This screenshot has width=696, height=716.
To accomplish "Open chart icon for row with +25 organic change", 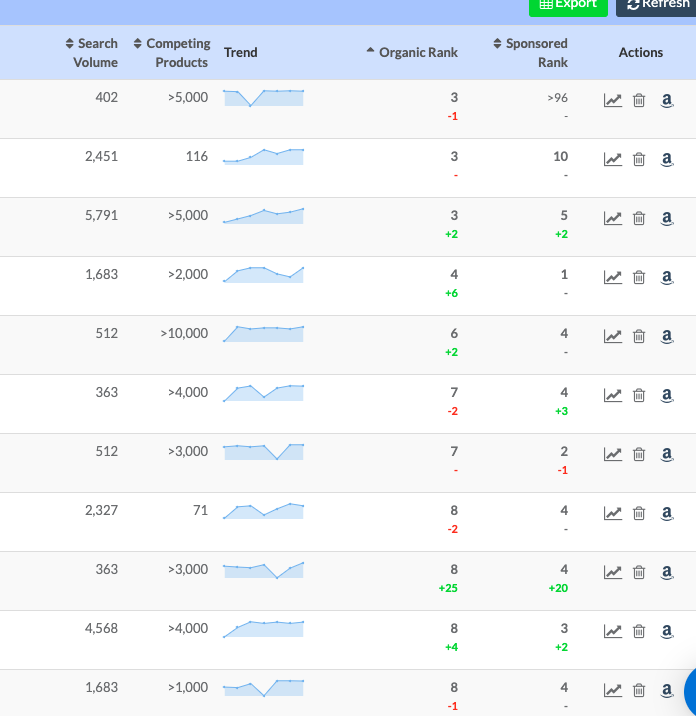I will (x=612, y=572).
